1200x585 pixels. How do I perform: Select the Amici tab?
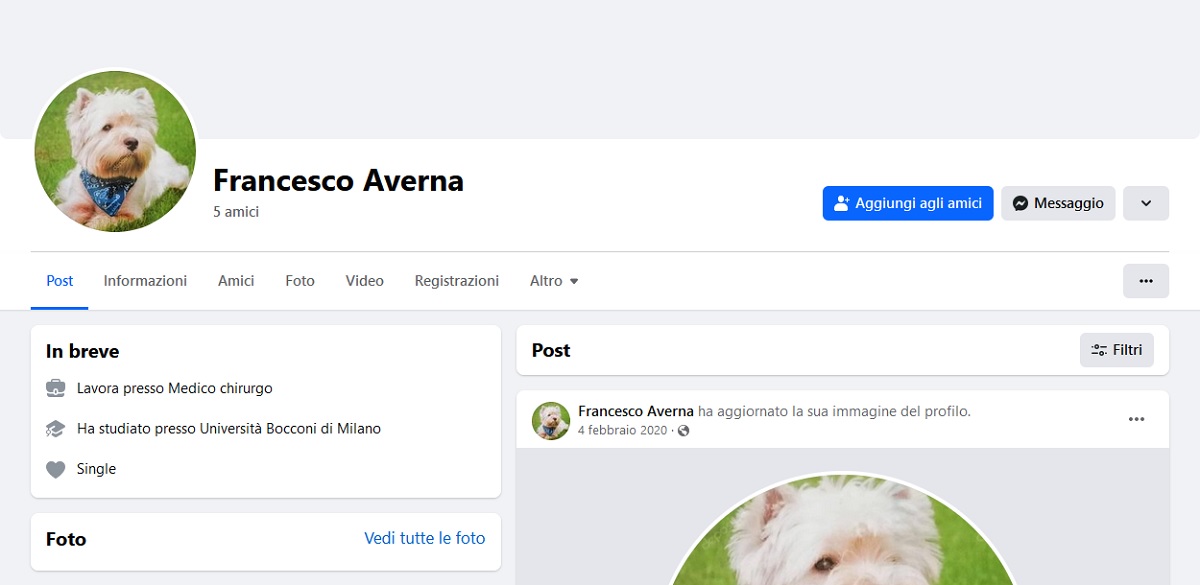click(236, 281)
